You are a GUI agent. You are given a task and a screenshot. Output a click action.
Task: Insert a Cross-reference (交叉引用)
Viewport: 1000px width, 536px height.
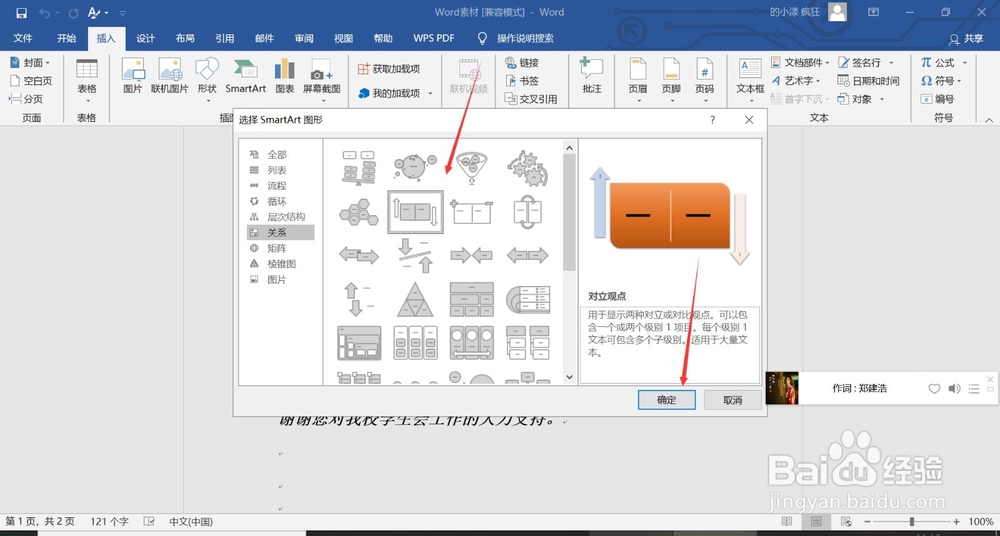(531, 99)
